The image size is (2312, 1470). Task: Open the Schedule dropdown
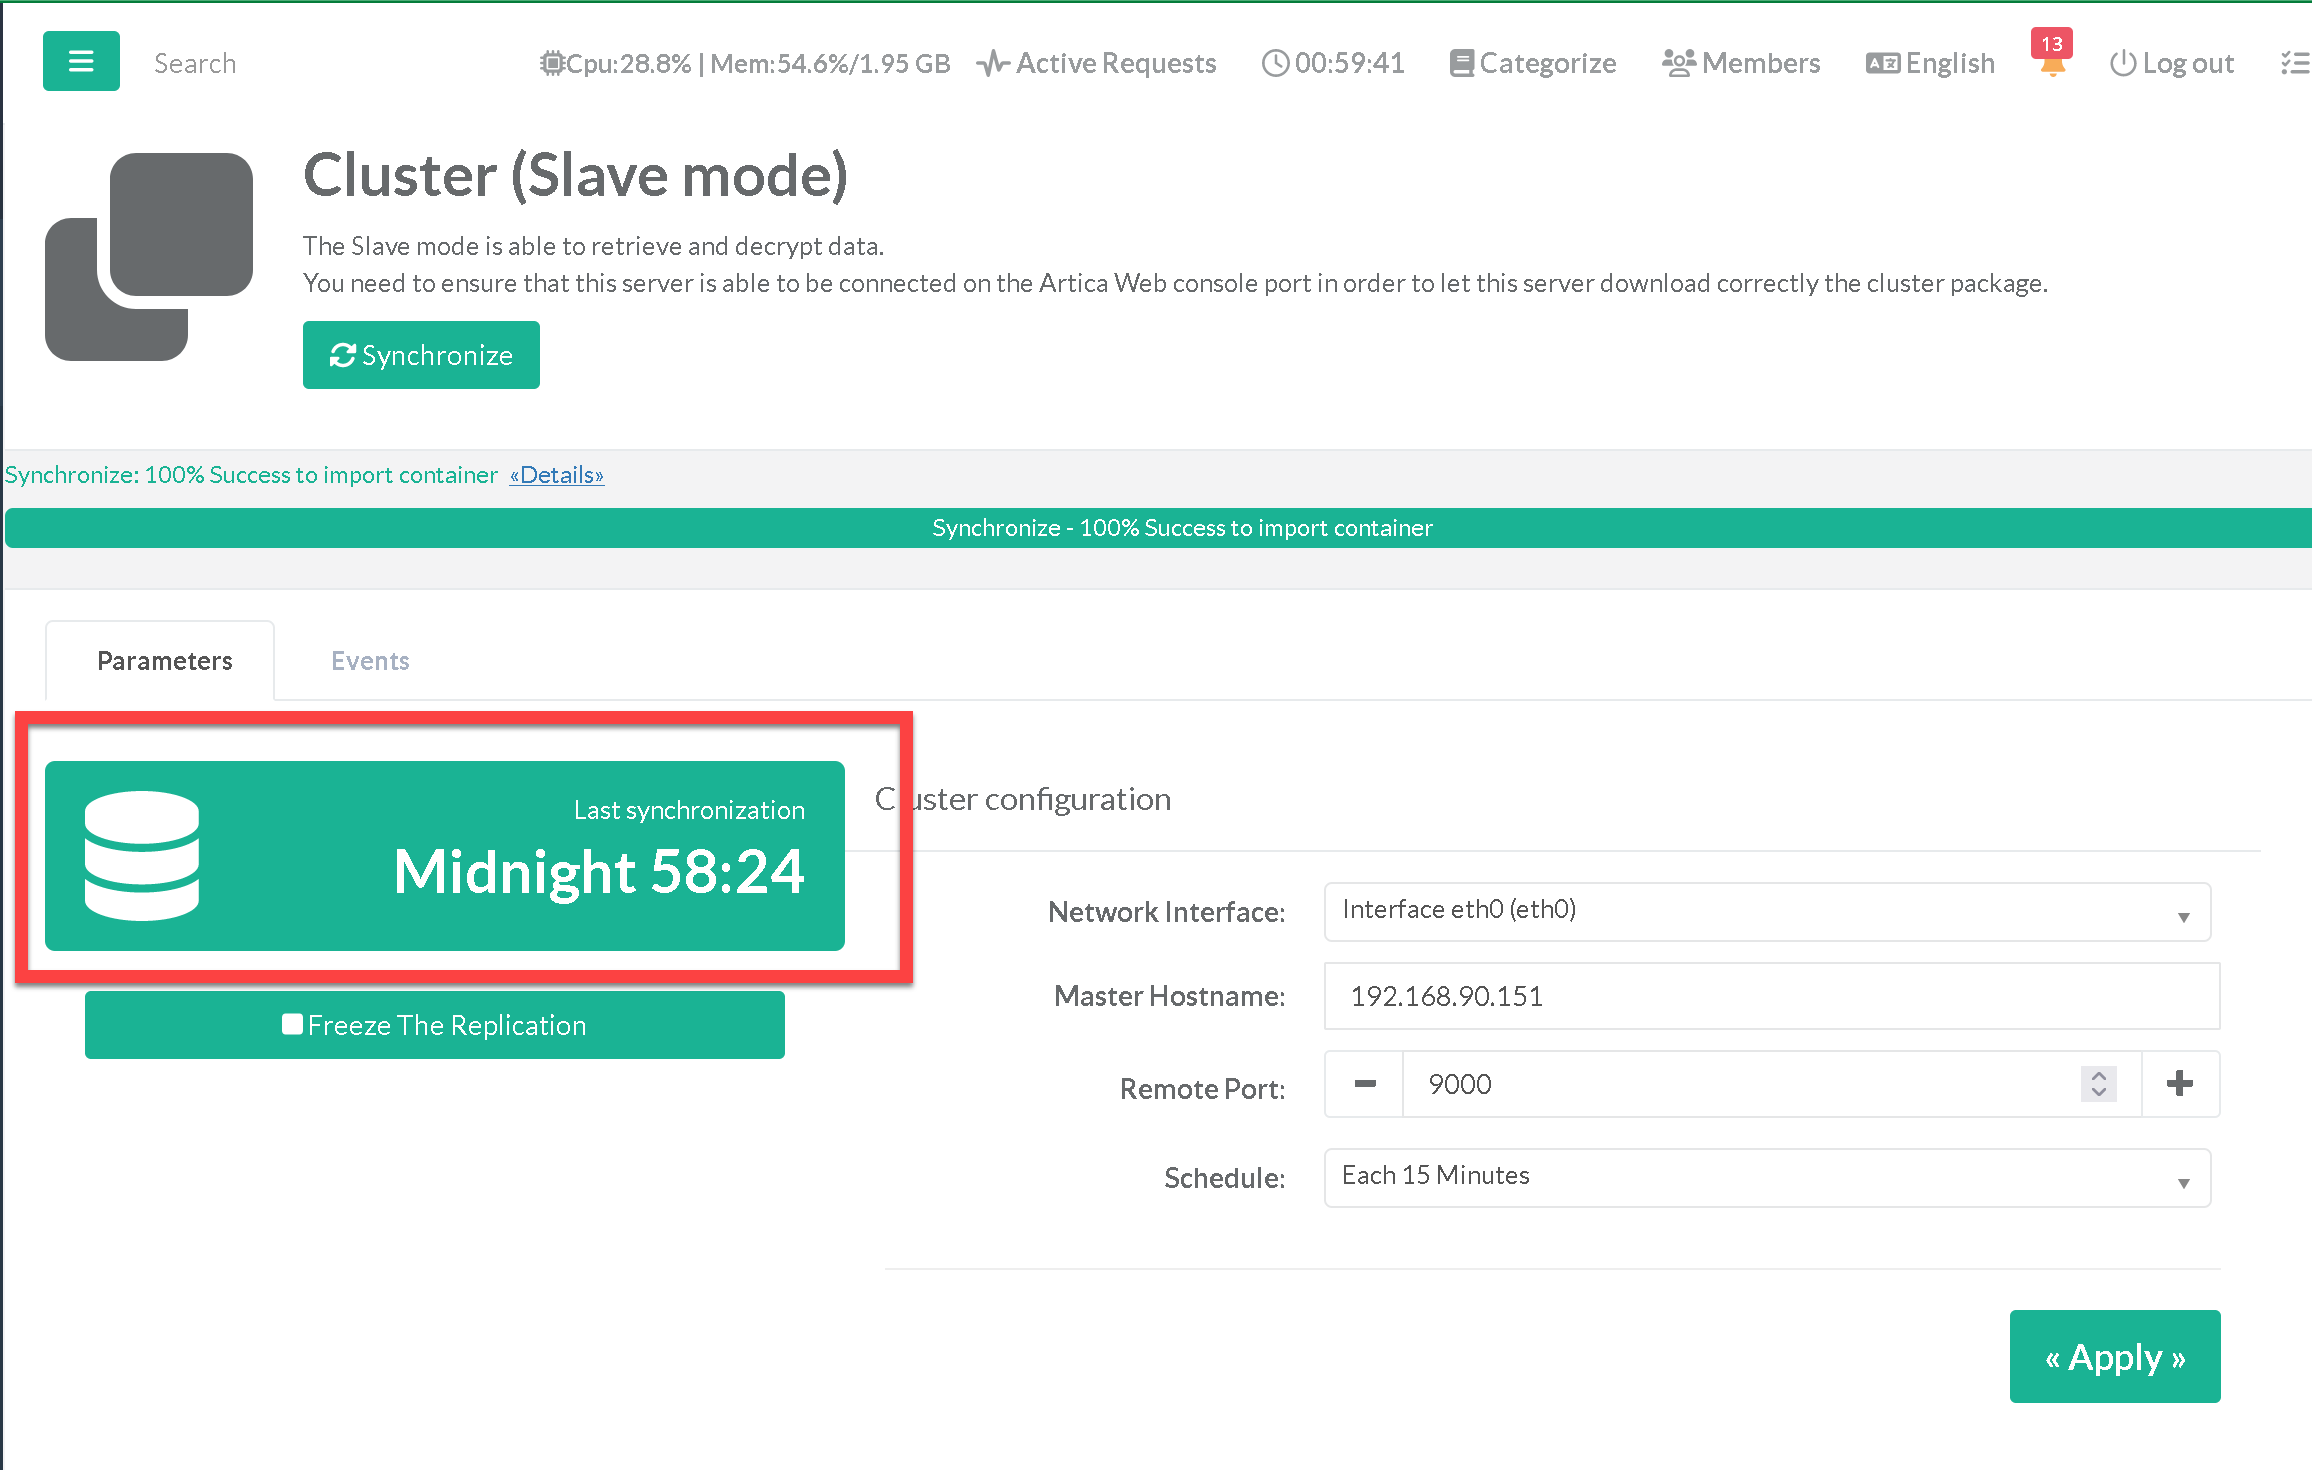1767,1177
